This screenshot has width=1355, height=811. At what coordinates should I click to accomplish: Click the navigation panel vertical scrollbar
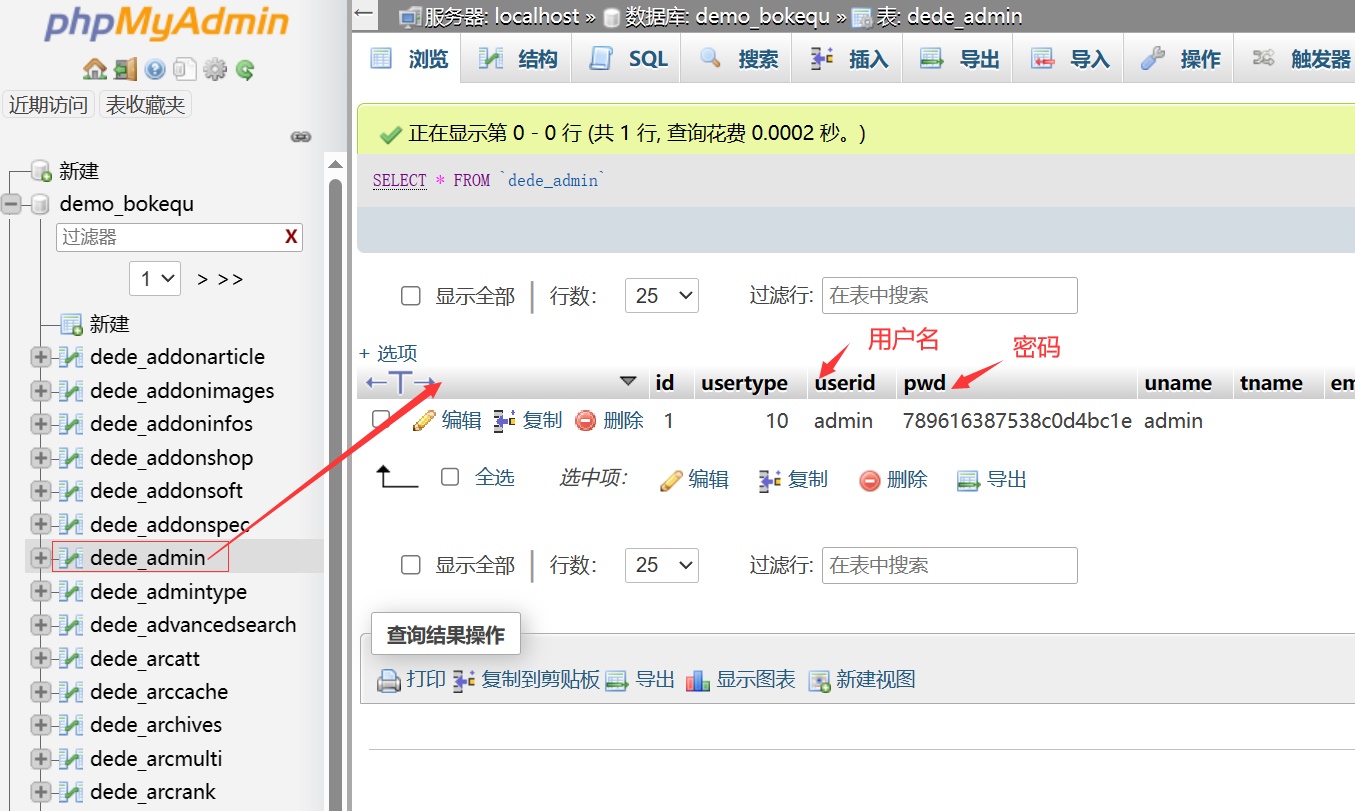tap(335, 480)
